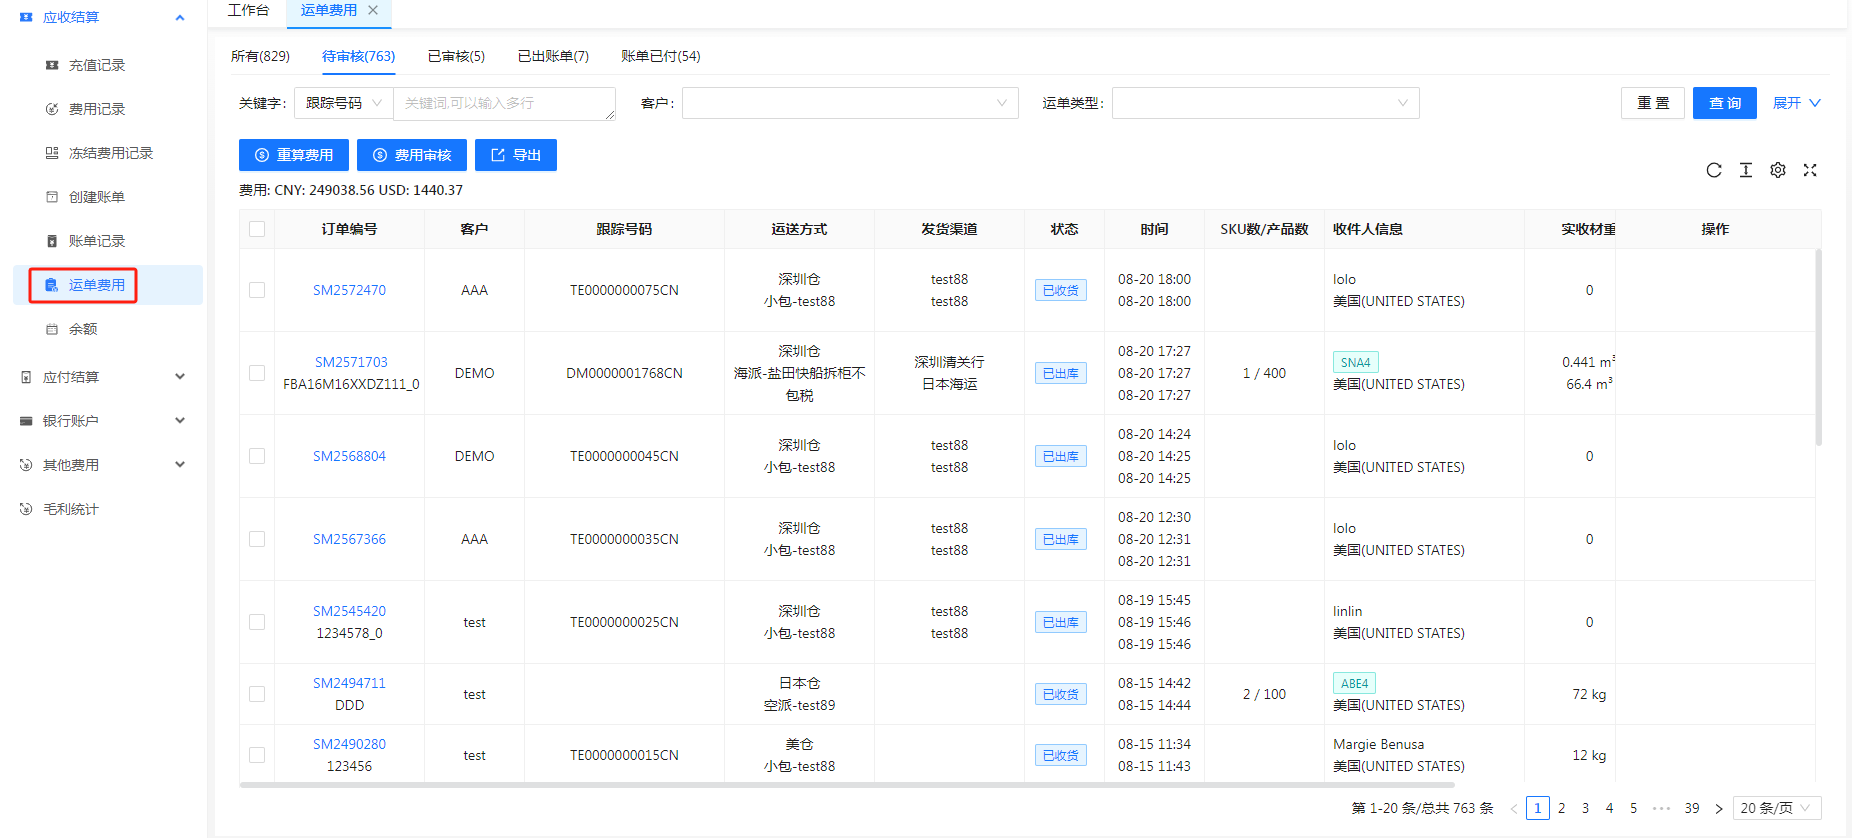1852x838 pixels.
Task: Click the 银行账户 menu icon
Action: (26, 421)
